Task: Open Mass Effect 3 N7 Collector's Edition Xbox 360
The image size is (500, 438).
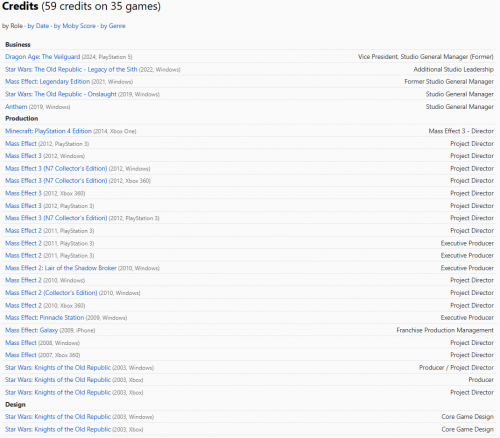Action: coord(56,181)
